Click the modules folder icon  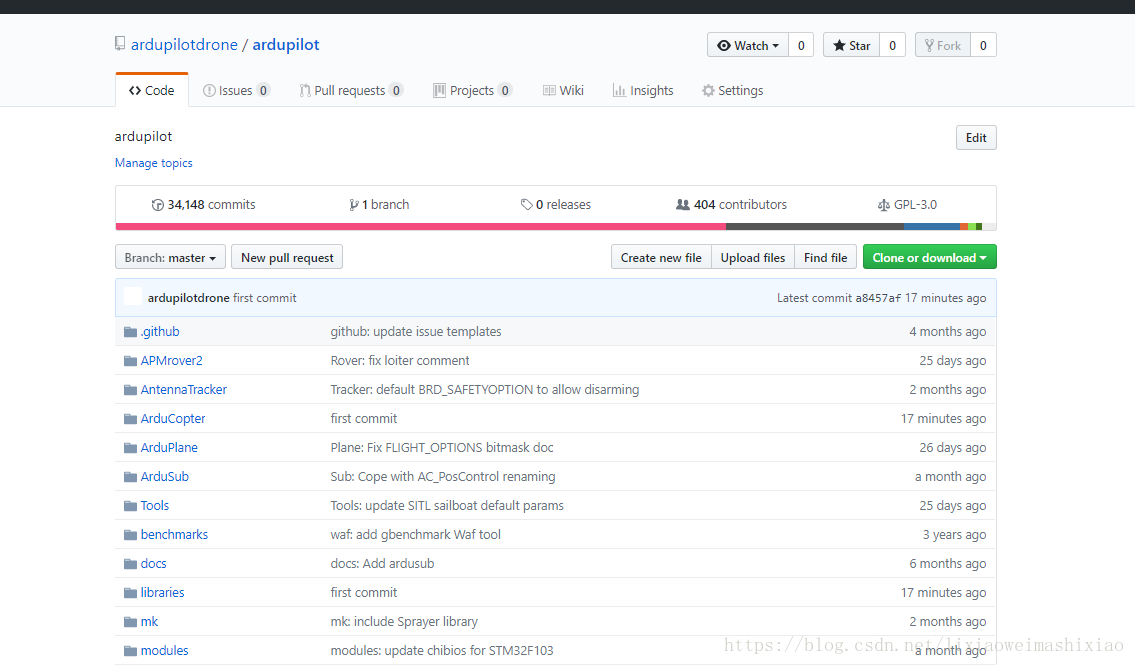point(130,650)
